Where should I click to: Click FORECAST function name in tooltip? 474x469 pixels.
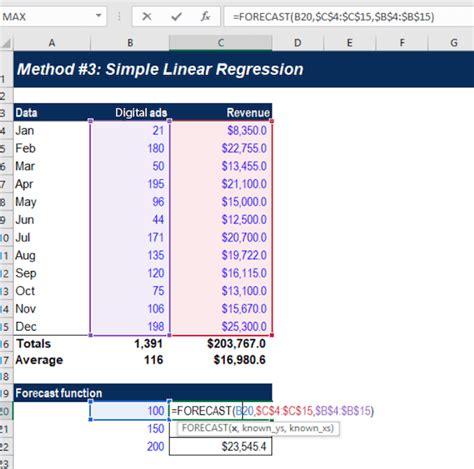[x=205, y=428]
